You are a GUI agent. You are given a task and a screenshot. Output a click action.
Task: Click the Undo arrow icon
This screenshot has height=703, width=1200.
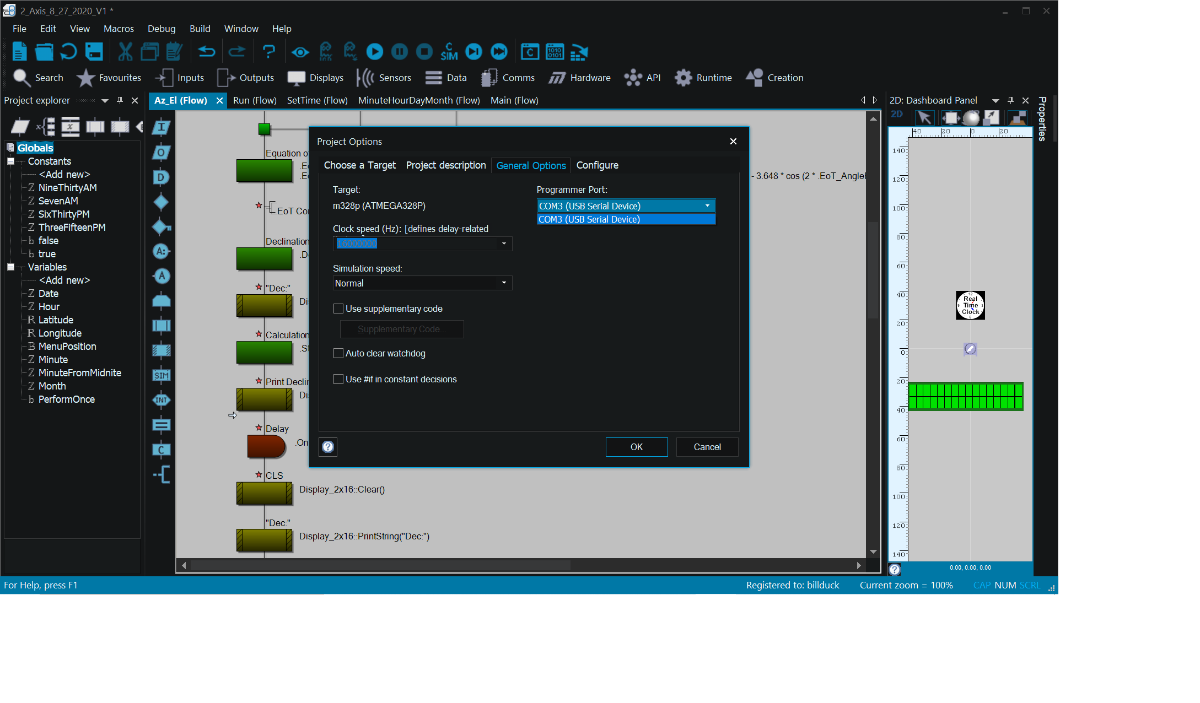207,52
